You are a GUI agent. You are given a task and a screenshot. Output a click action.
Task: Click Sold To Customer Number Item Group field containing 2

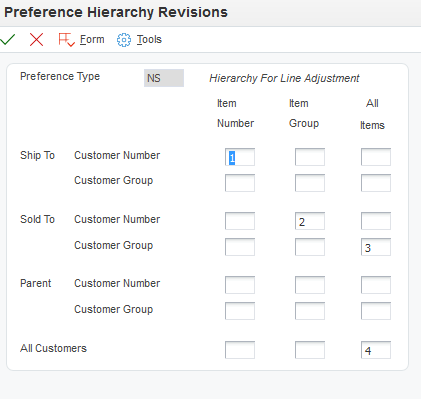pos(310,221)
